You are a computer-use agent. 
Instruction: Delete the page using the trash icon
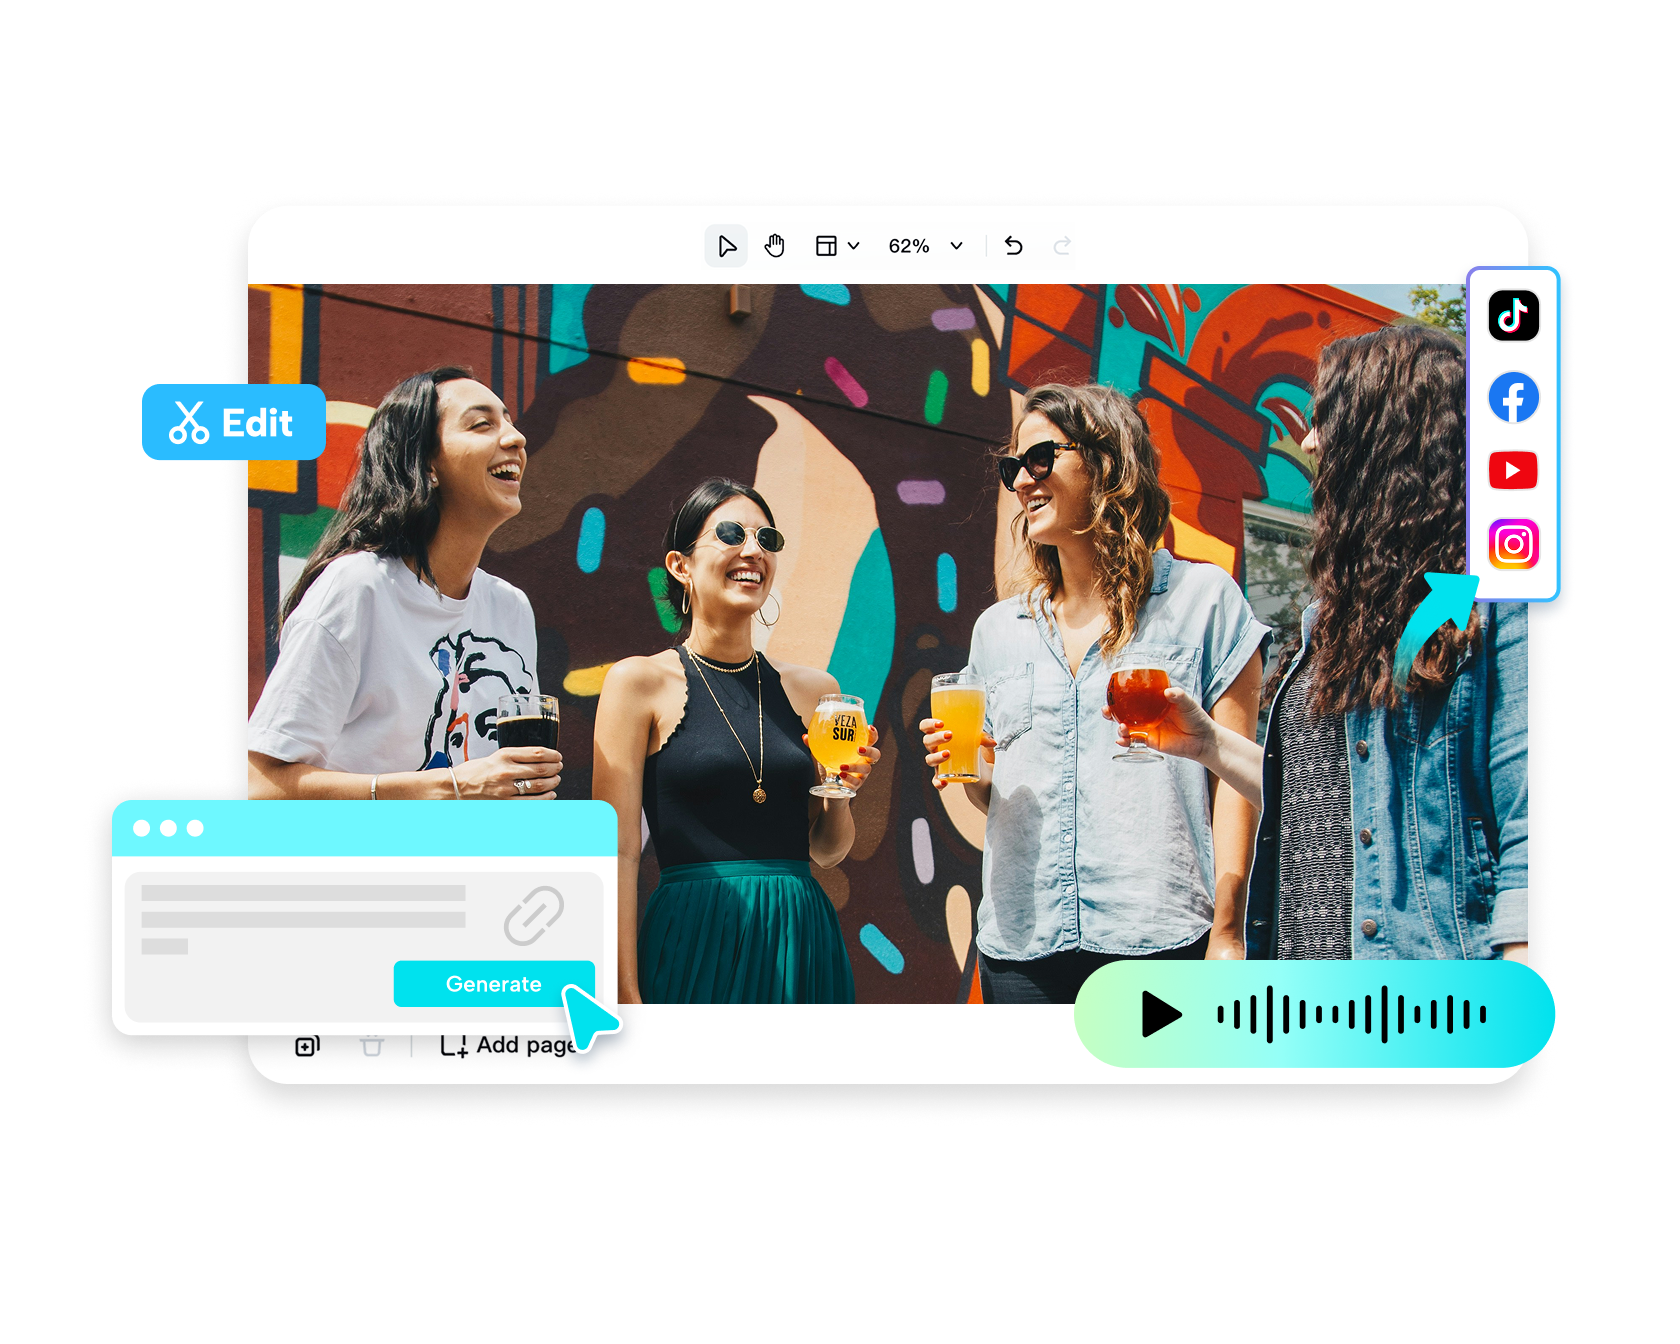point(372,1045)
